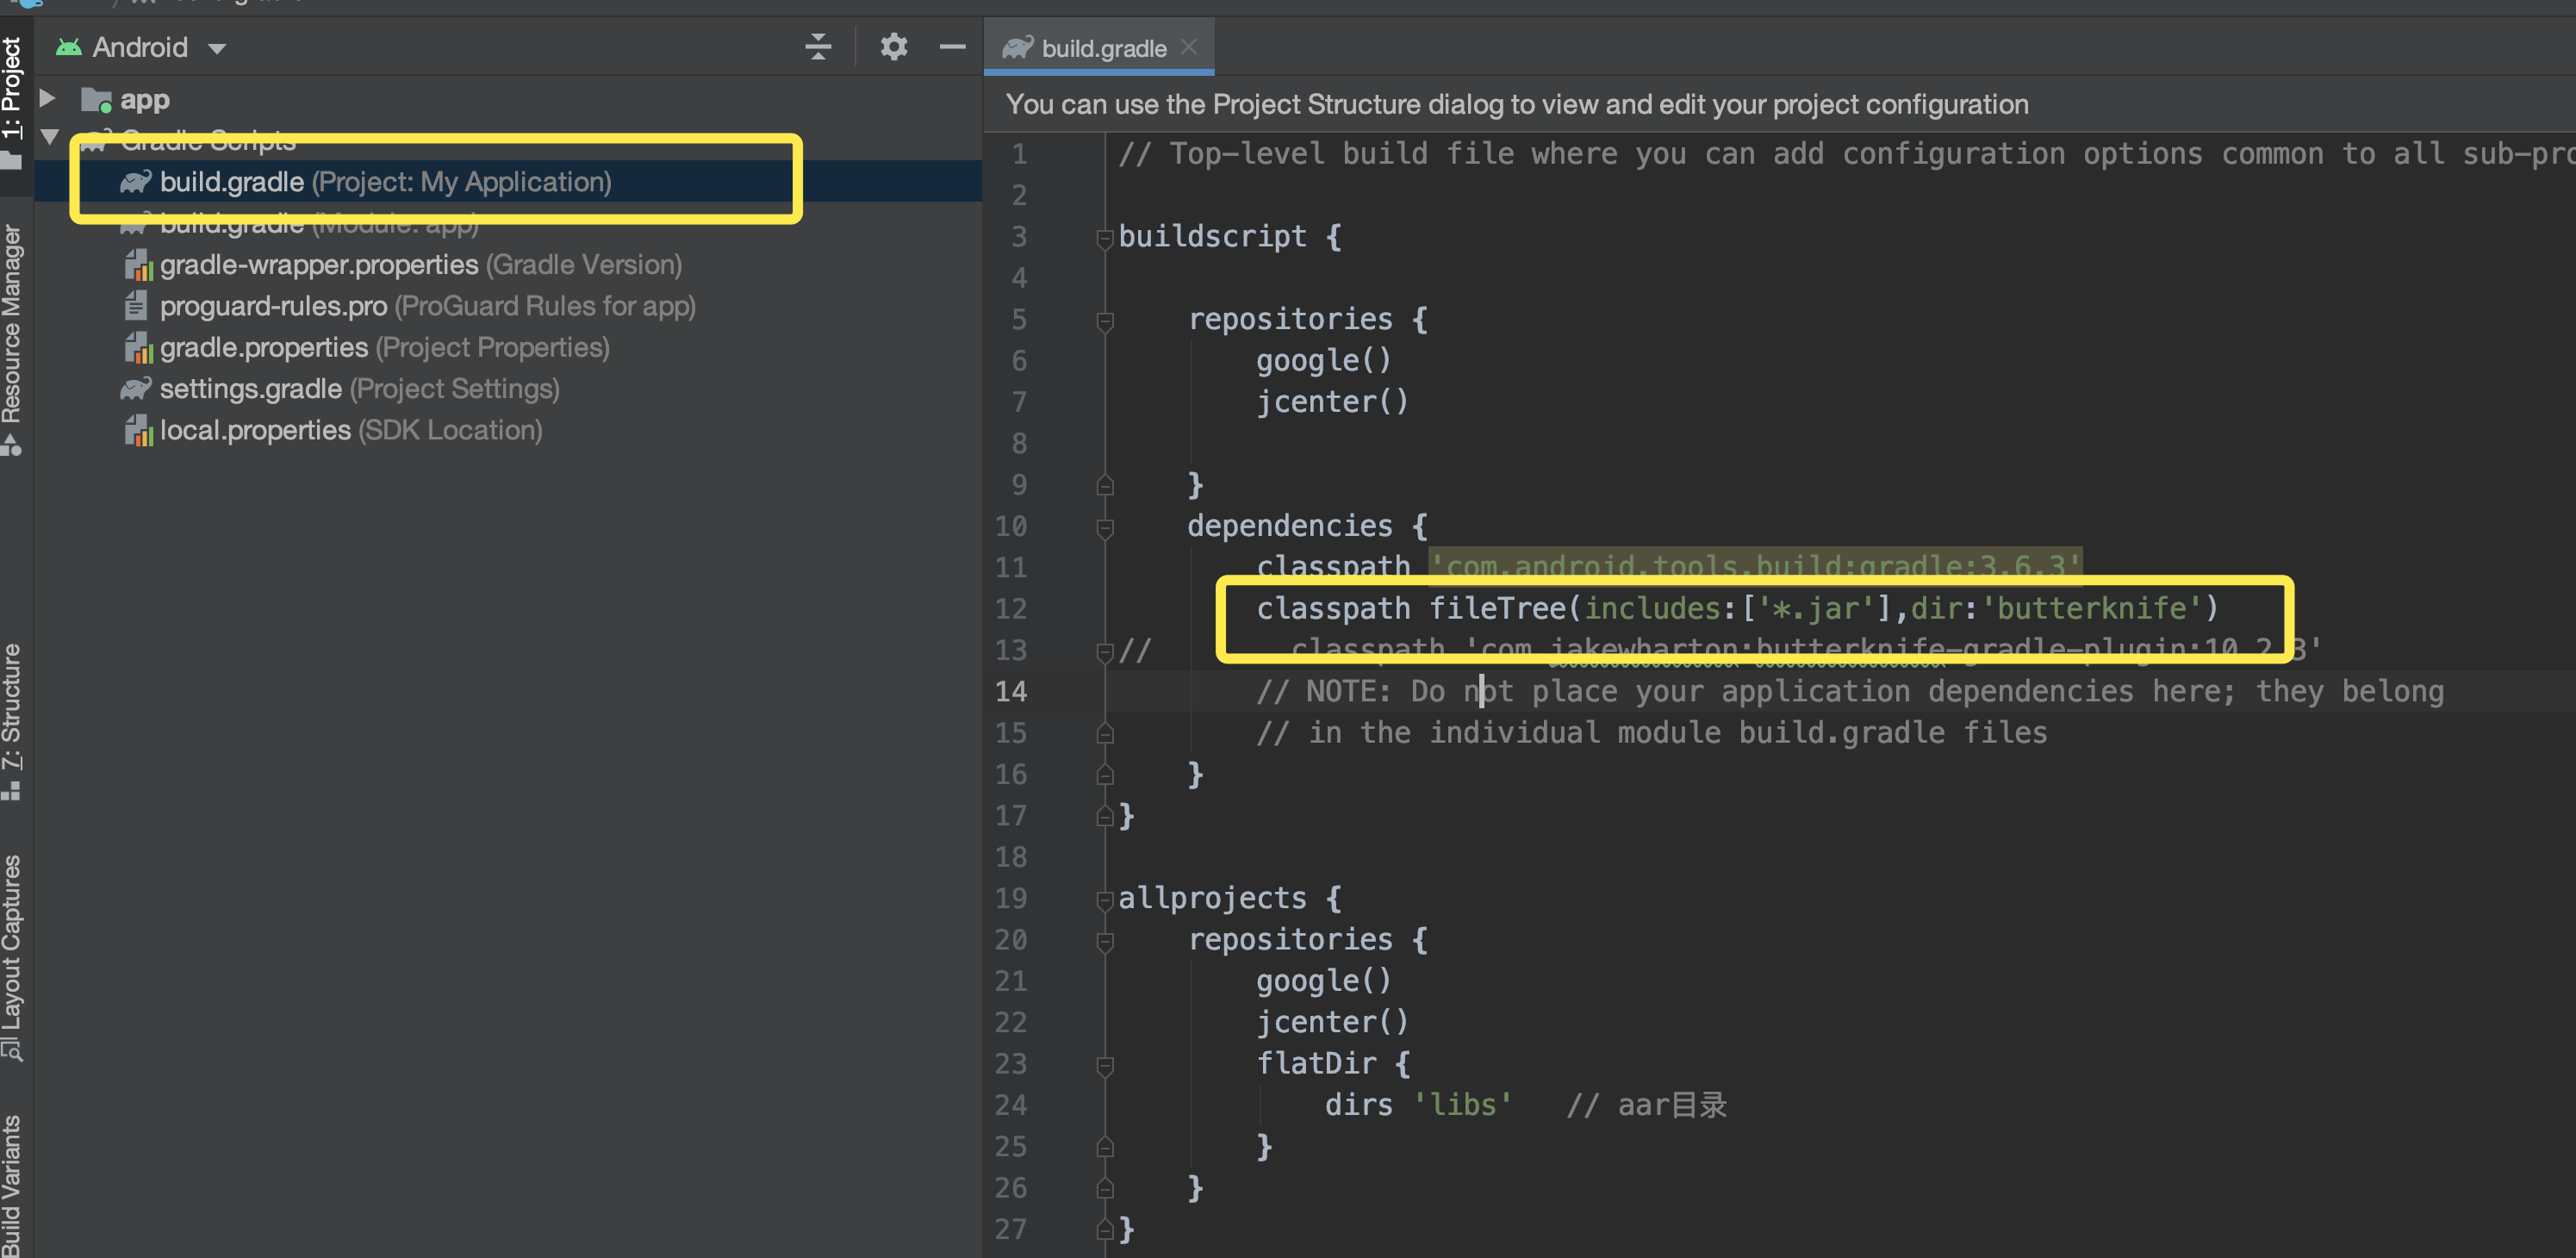The image size is (2576, 1258).
Task: Click the collapse all icon in Project panel
Action: click(x=818, y=46)
